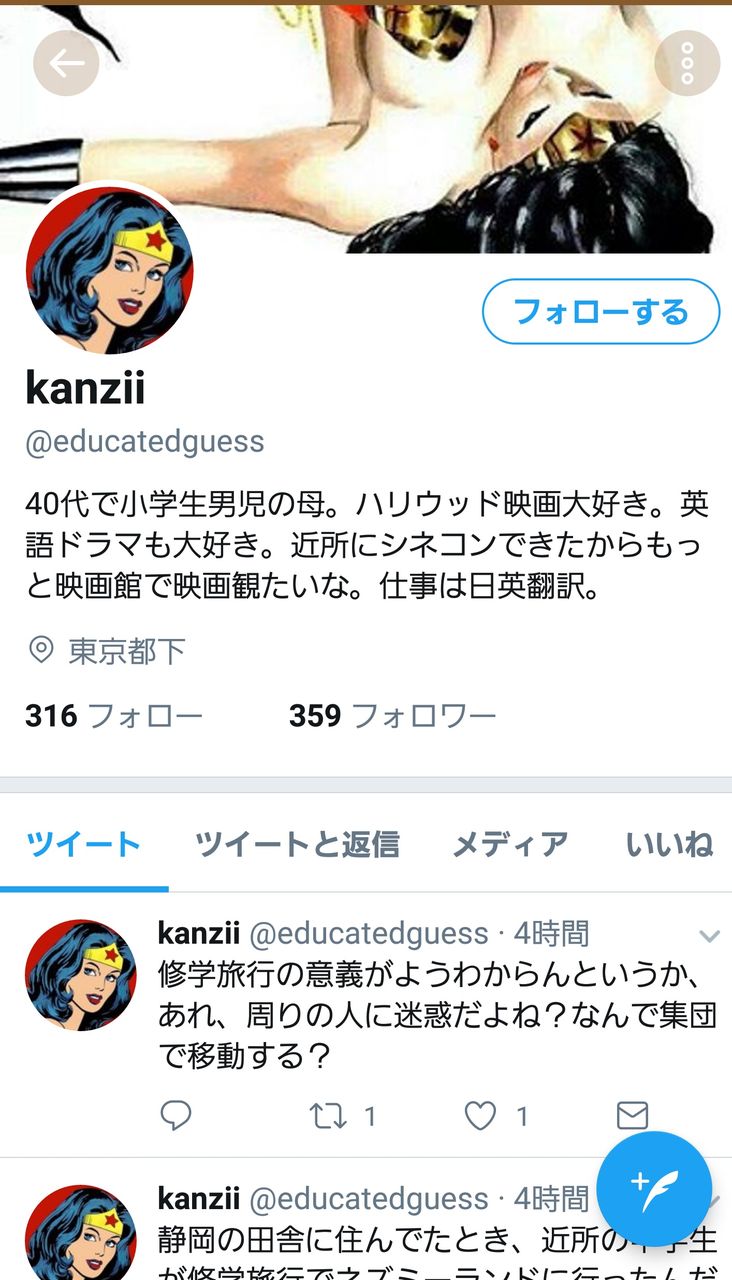Open the first tweet text about 修学旅行

437,1015
